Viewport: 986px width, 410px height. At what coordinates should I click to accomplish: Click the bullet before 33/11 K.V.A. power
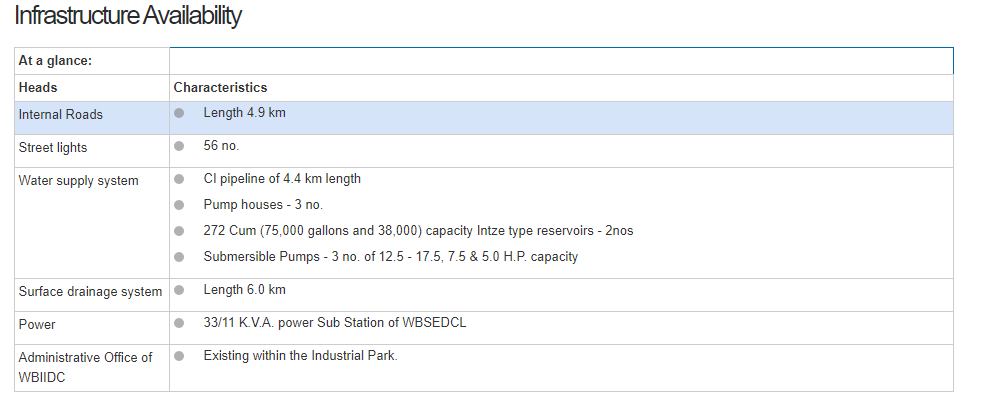coord(179,323)
